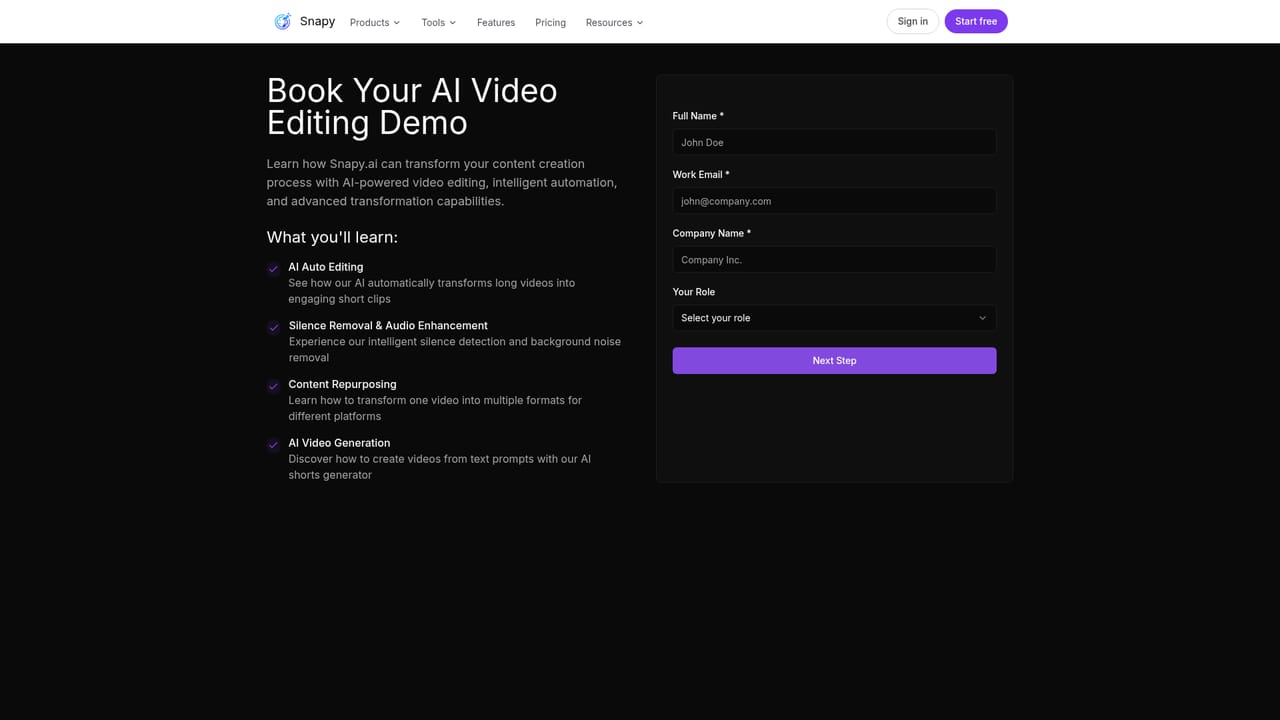
Task: Click the 'Content Repurposing' title text
Action: tap(342, 384)
